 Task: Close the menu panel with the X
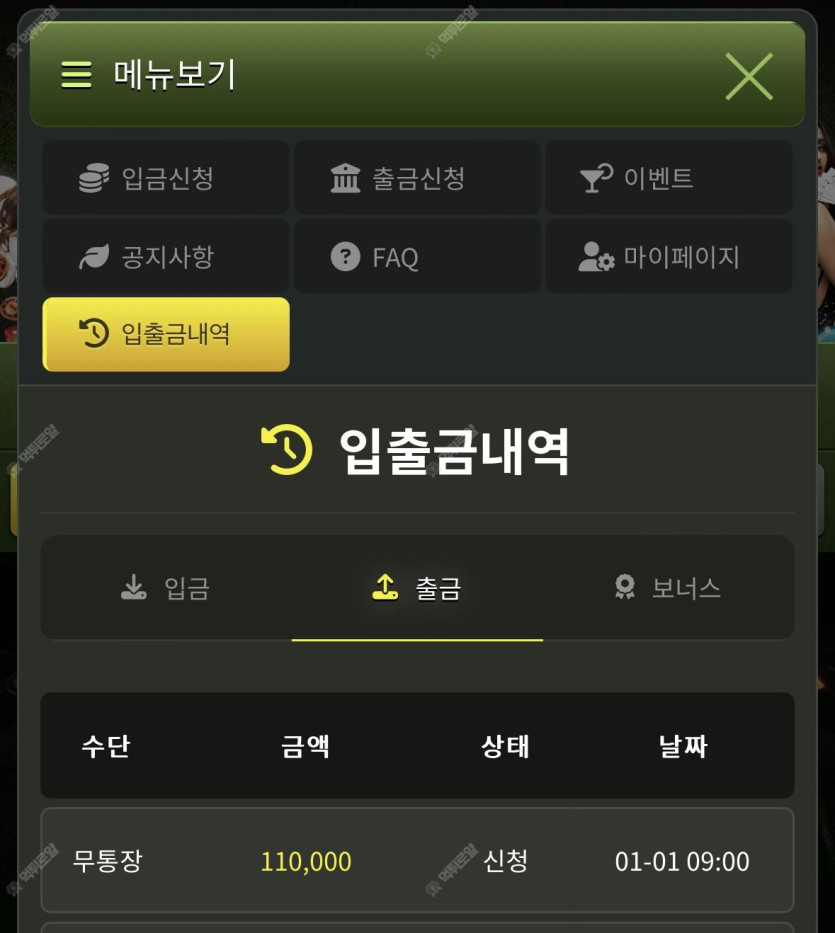point(749,76)
